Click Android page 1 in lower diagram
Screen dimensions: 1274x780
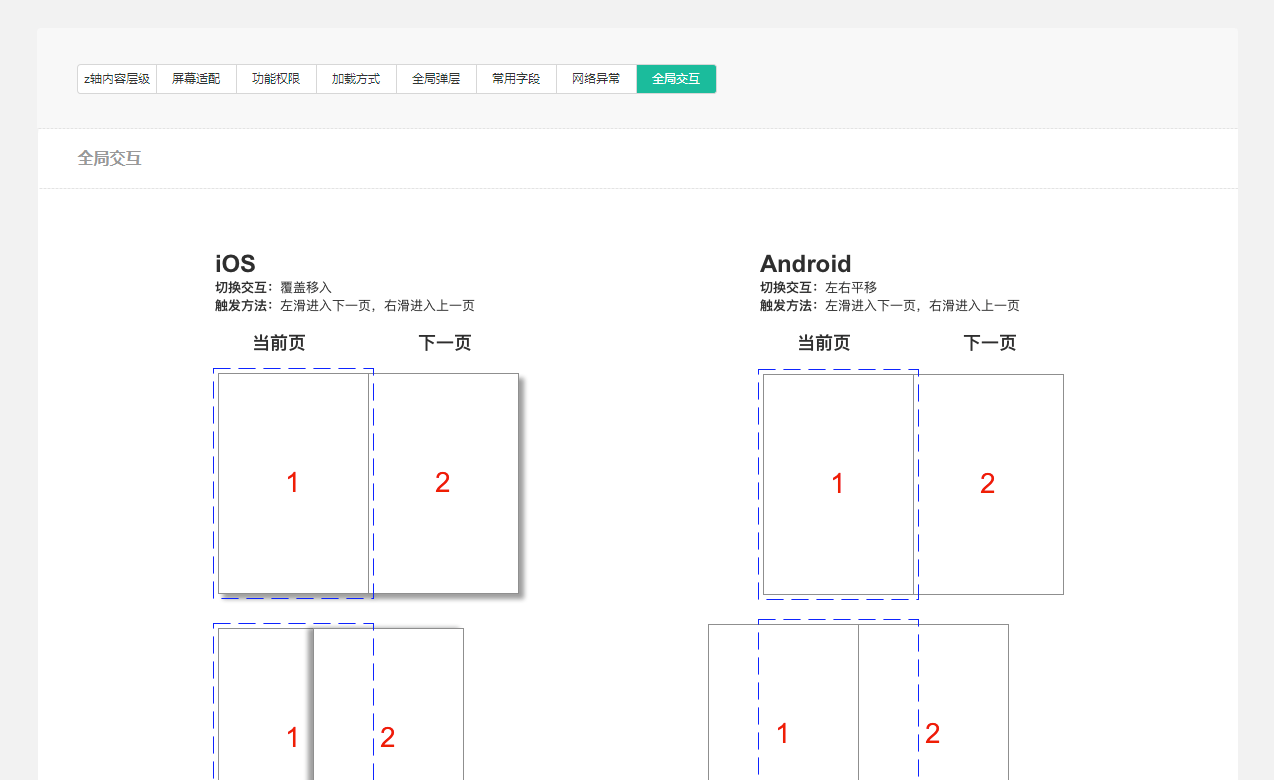[x=783, y=702]
